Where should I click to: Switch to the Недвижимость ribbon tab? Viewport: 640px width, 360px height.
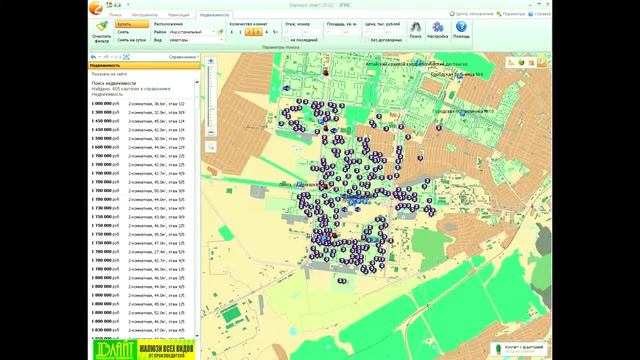(x=214, y=15)
